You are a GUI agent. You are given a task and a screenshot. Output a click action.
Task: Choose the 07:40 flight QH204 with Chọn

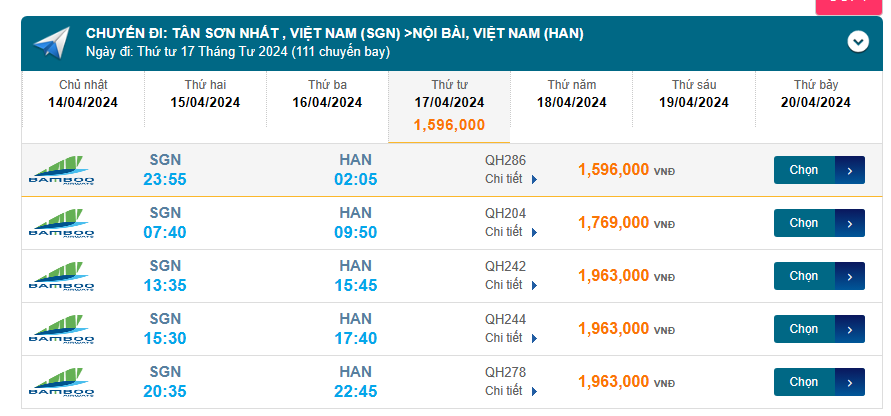point(818,223)
